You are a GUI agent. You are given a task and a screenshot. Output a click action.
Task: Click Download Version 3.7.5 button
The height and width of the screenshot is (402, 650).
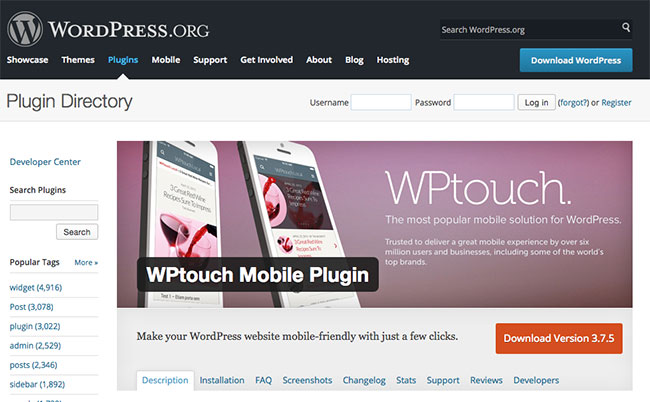pyautogui.click(x=559, y=339)
